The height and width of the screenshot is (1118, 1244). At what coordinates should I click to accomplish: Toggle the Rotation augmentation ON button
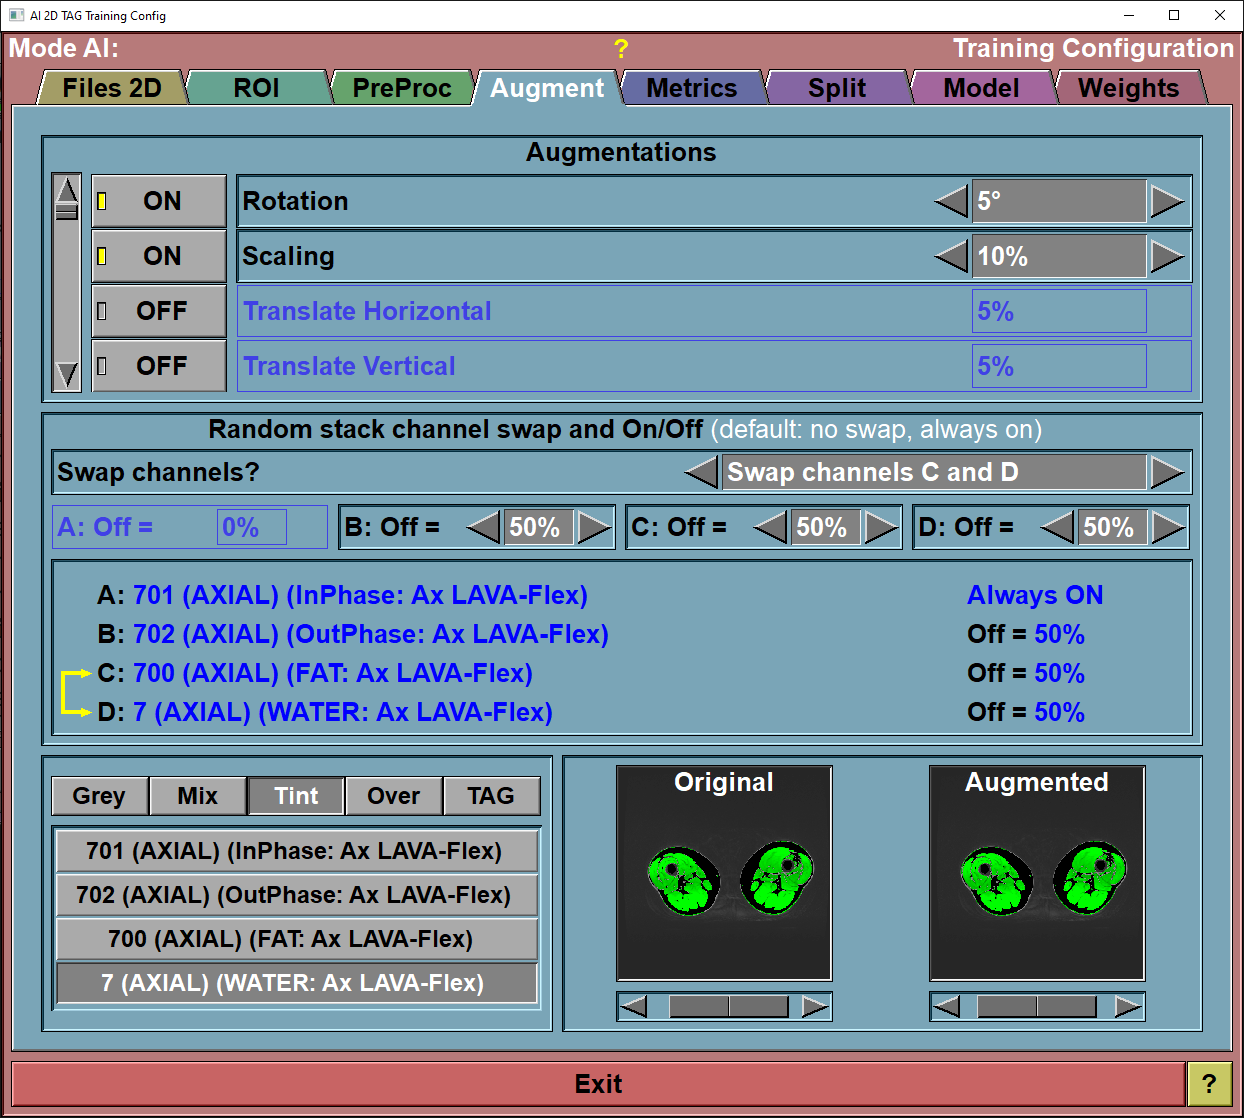coord(160,201)
